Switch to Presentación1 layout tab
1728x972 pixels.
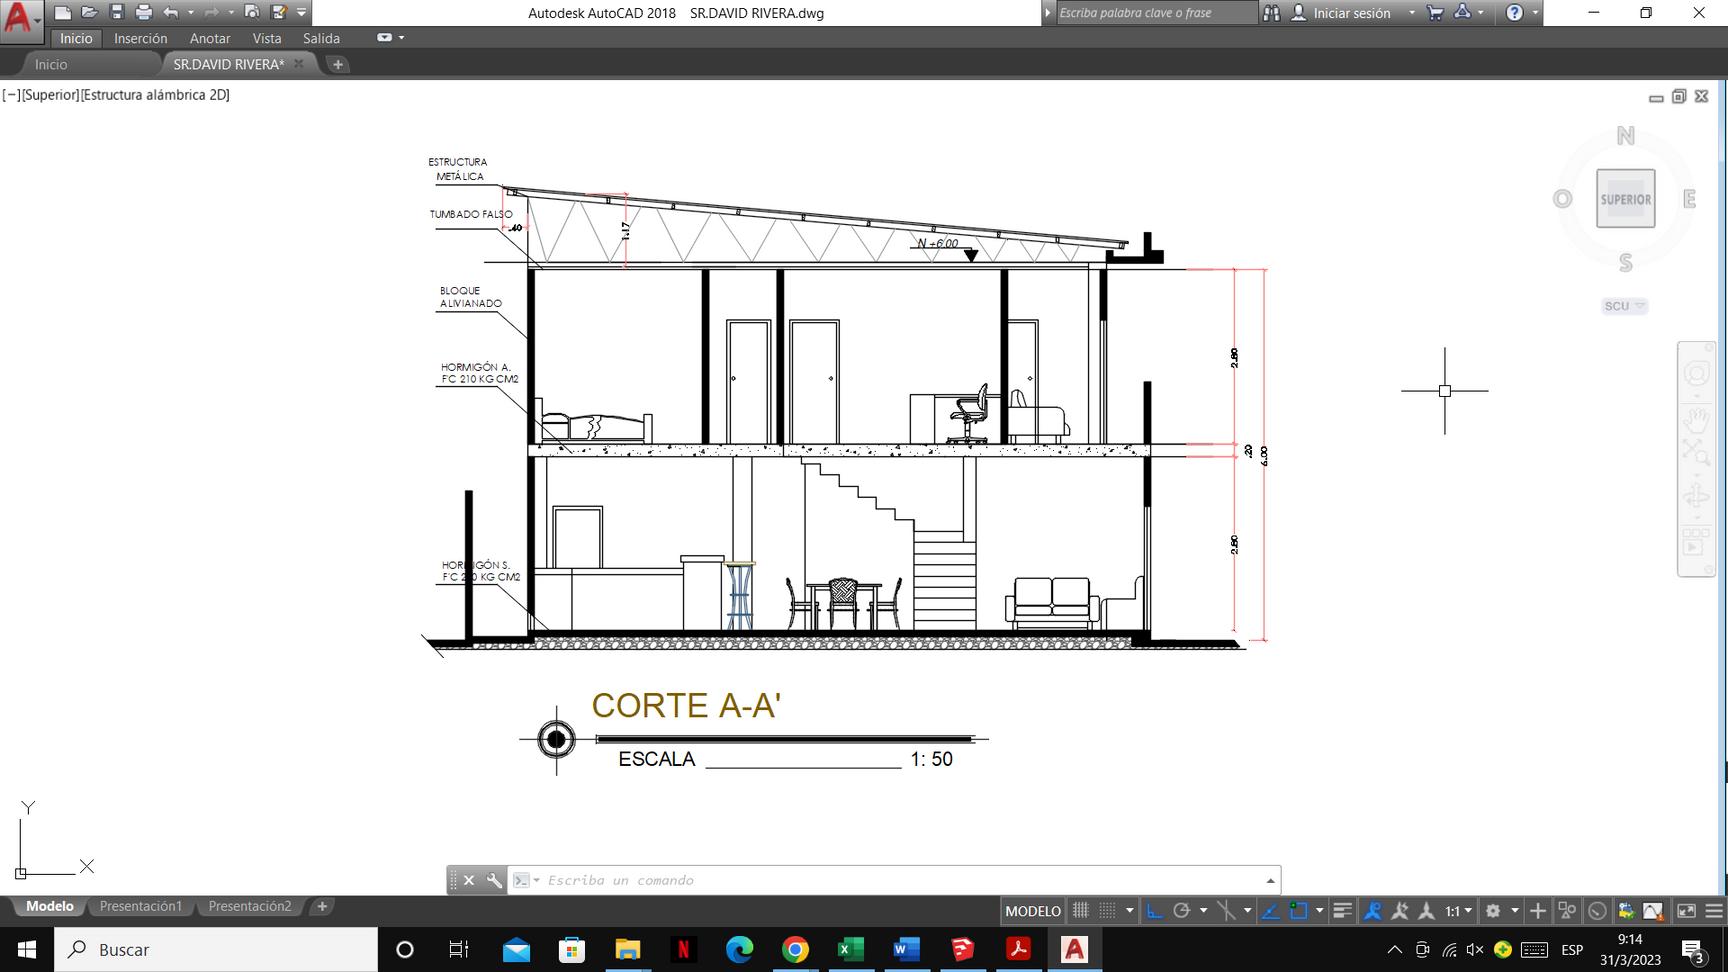141,906
